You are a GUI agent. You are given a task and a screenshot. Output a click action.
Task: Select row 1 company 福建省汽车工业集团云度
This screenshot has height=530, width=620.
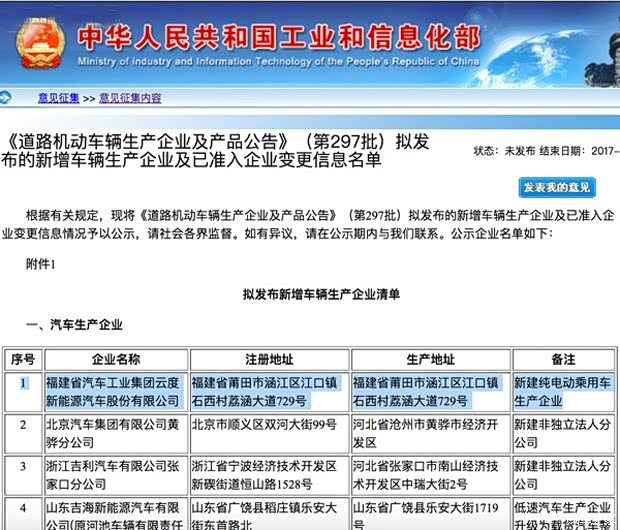pyautogui.click(x=115, y=392)
